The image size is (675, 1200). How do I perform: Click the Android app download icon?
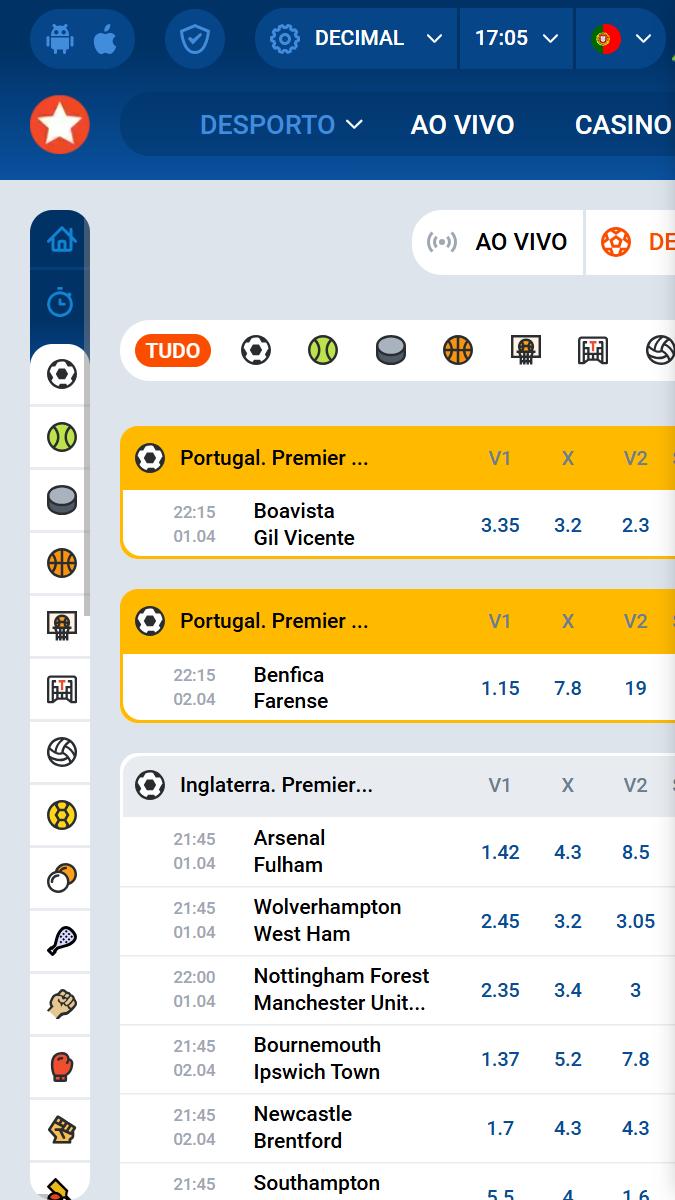point(61,39)
